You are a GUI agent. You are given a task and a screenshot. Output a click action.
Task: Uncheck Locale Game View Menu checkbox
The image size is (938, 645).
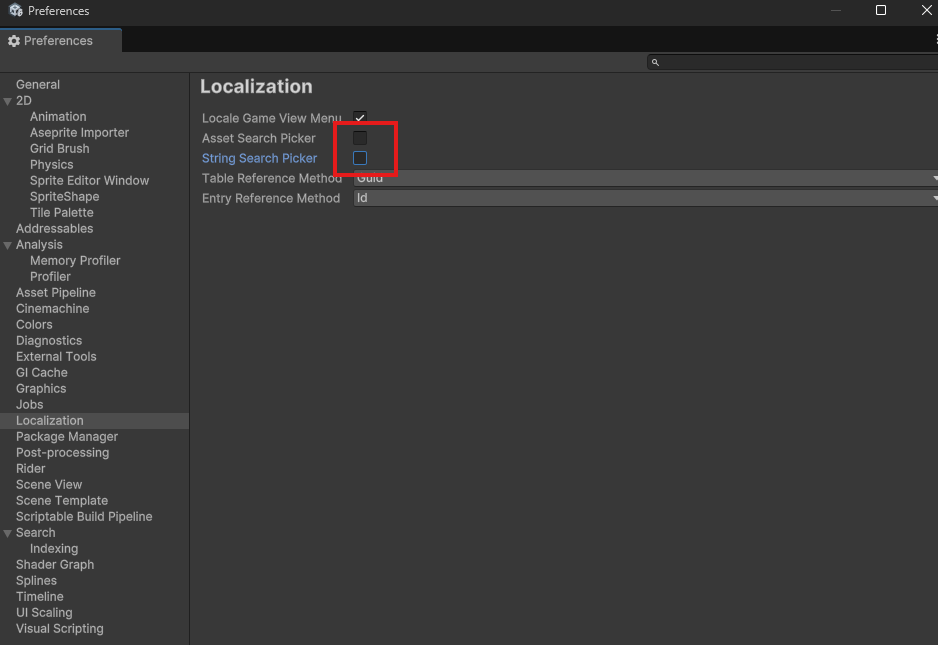[360, 118]
